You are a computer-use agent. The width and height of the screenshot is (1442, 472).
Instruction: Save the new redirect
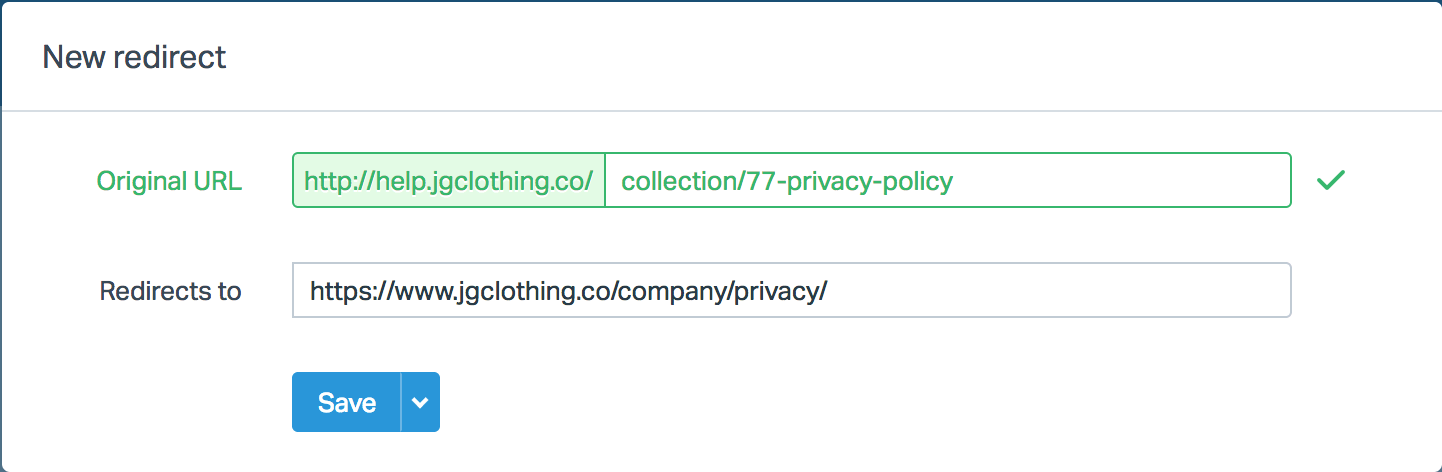(x=347, y=402)
